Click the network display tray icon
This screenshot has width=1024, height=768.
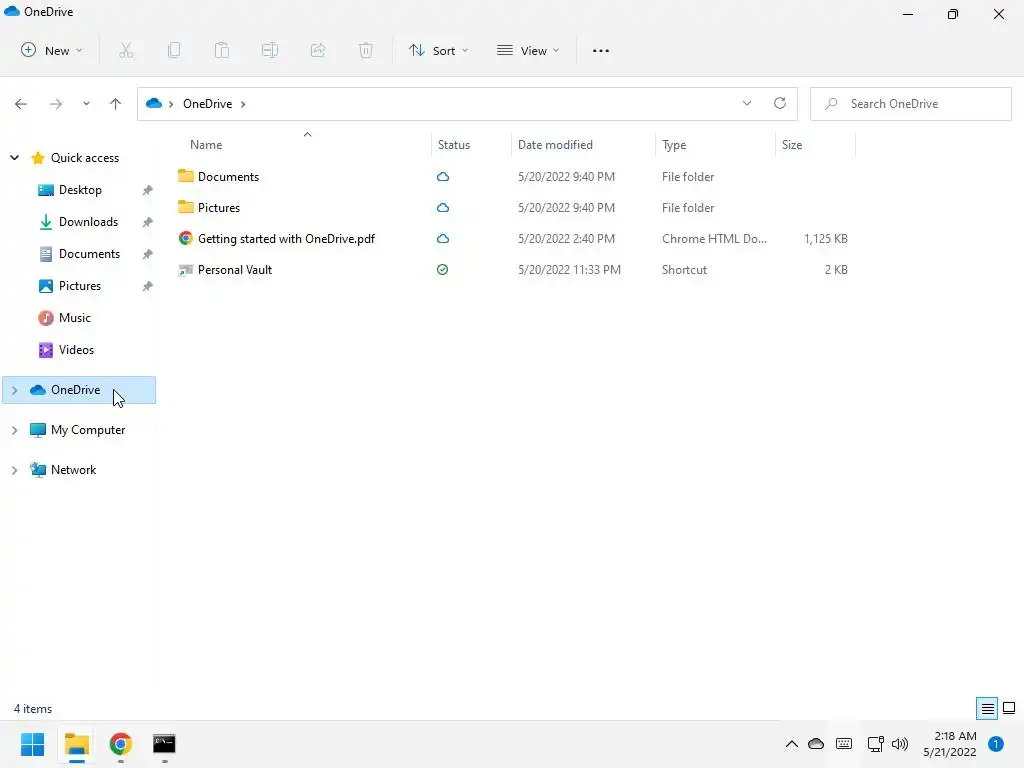coord(875,744)
